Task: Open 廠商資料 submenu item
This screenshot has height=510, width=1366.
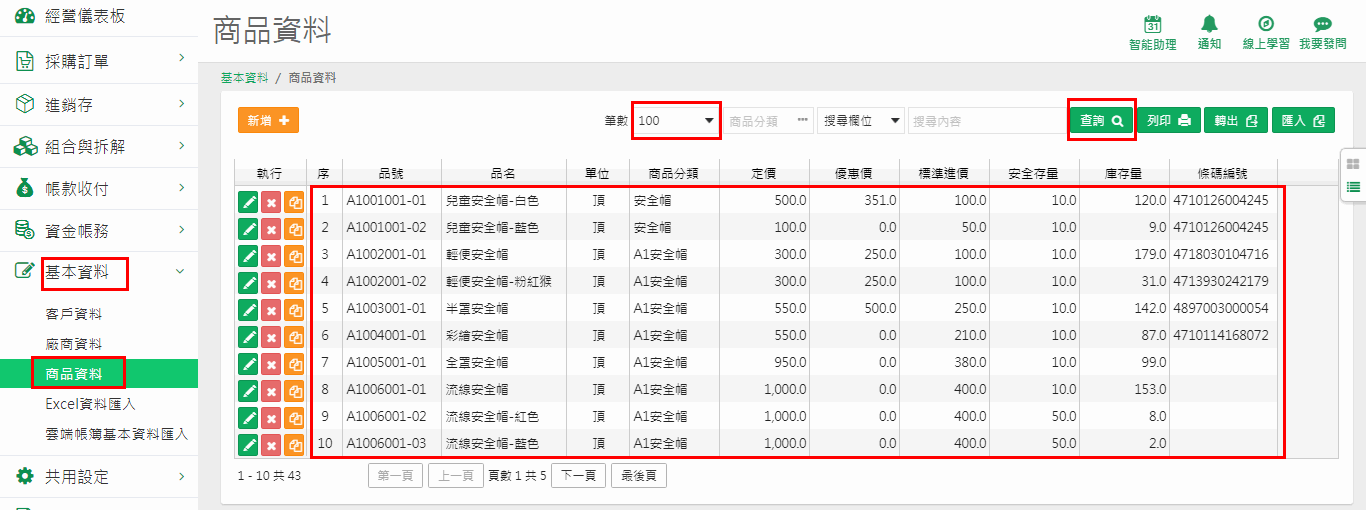Action: coord(74,344)
